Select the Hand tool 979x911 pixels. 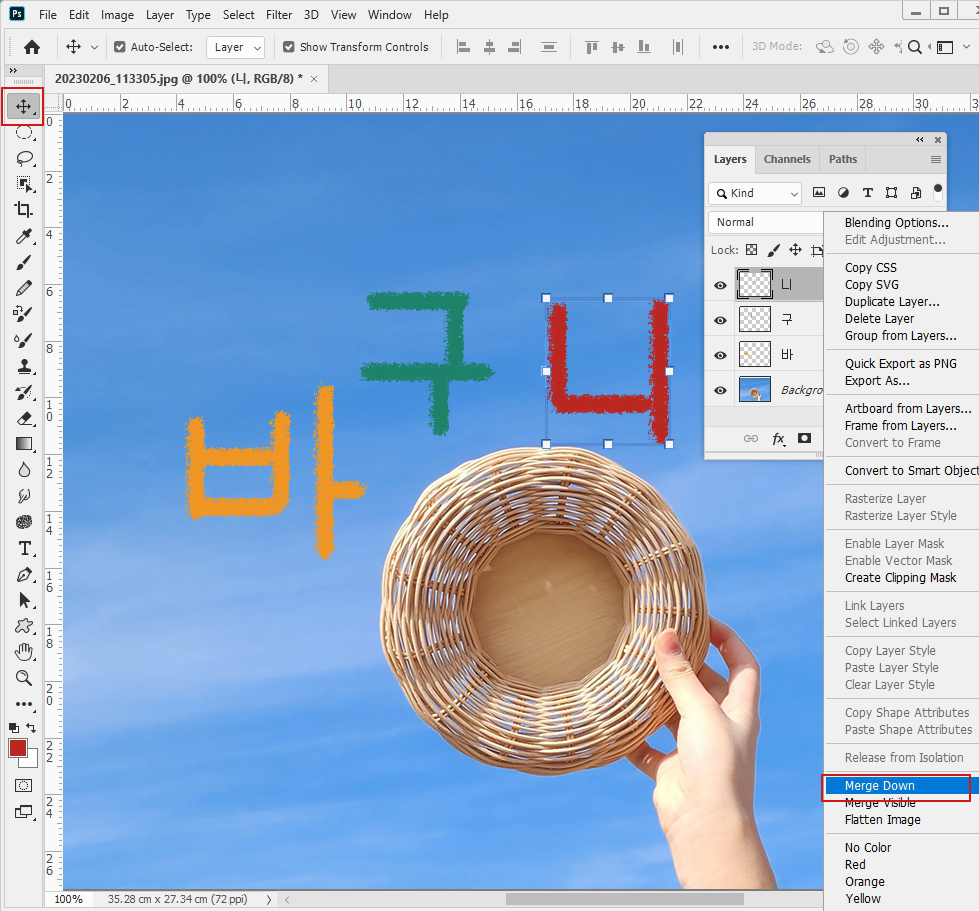pos(24,652)
